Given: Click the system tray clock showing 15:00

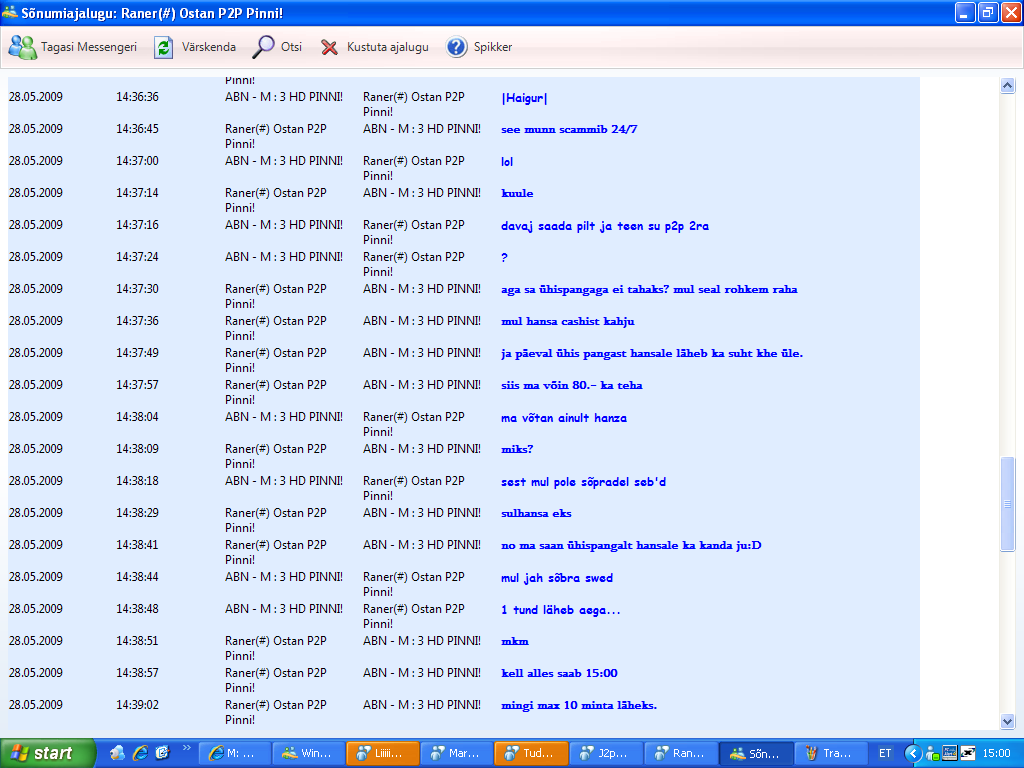Looking at the screenshot, I should point(995,753).
